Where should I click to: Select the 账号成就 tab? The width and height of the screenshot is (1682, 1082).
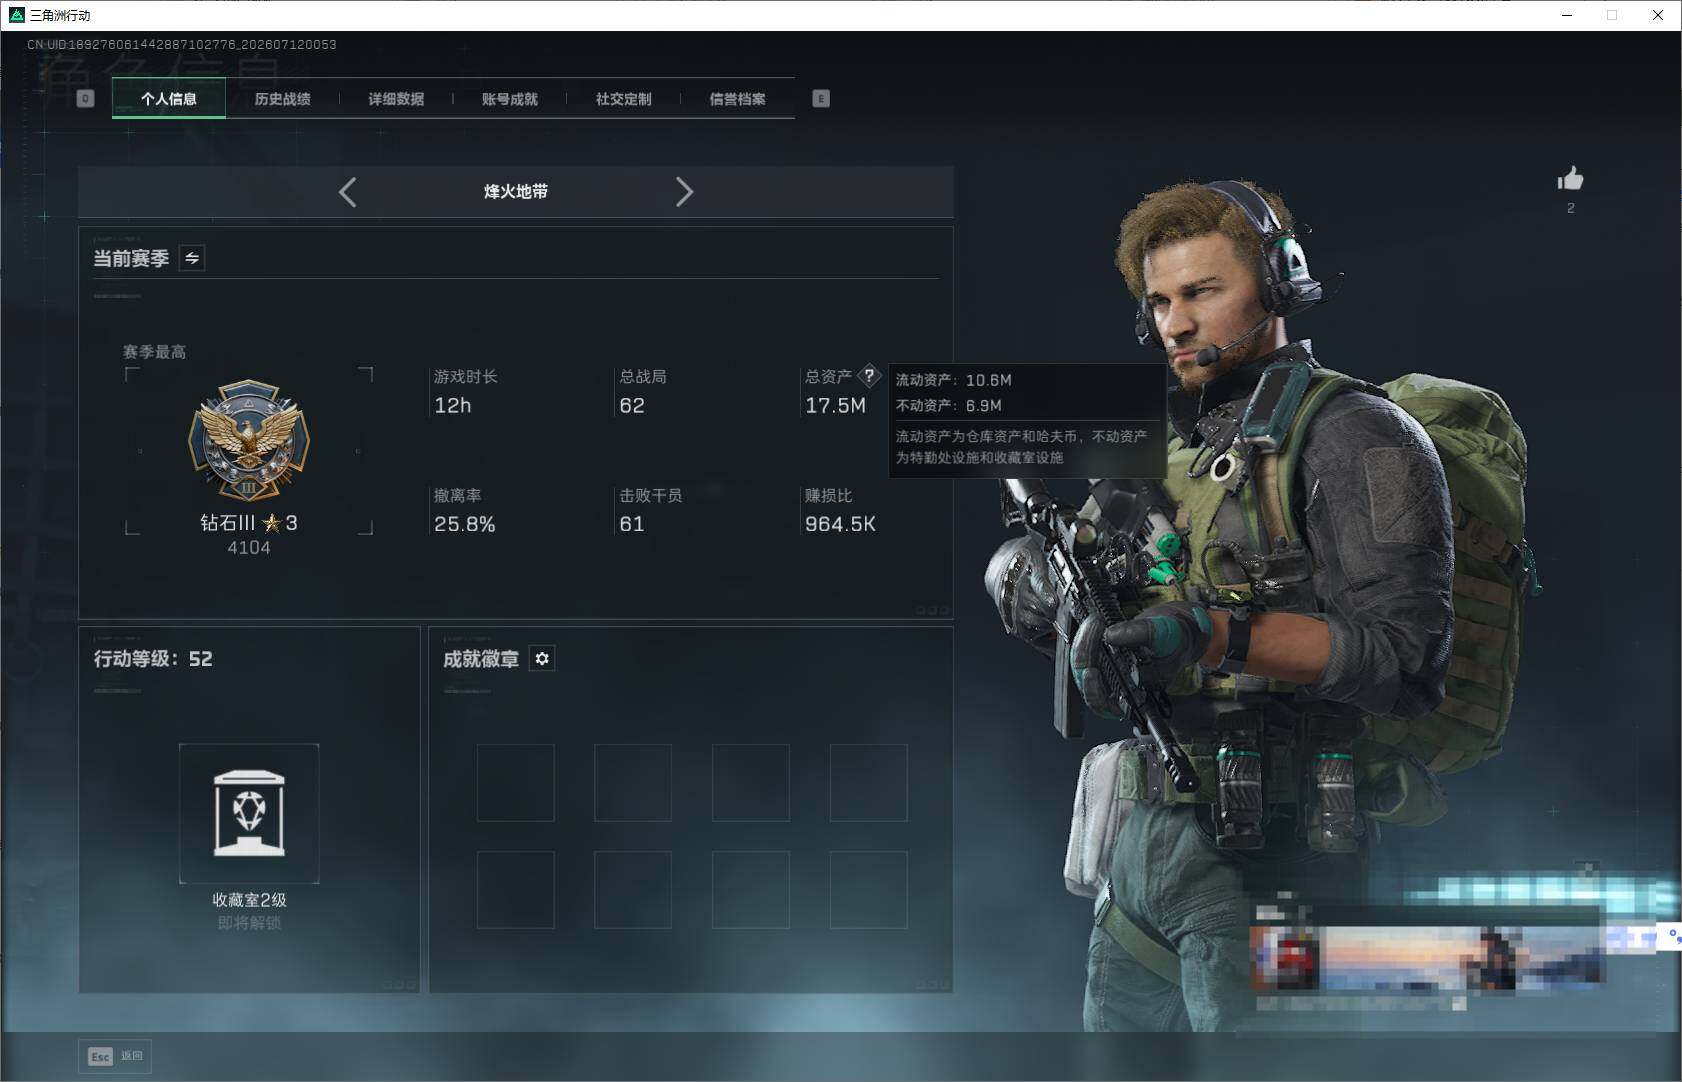point(510,98)
